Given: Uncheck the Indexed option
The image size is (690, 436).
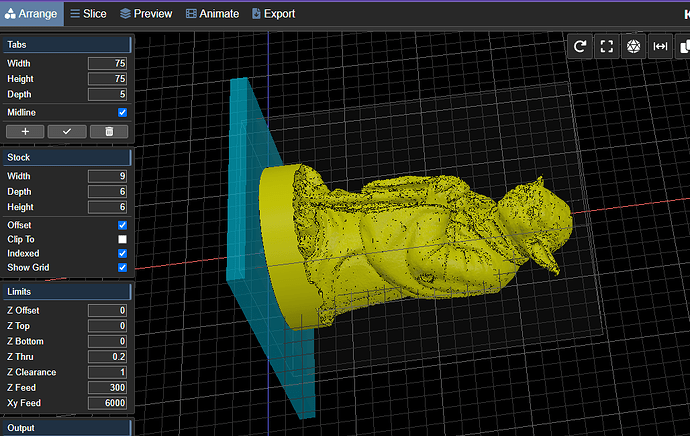Looking at the screenshot, I should point(122,254).
